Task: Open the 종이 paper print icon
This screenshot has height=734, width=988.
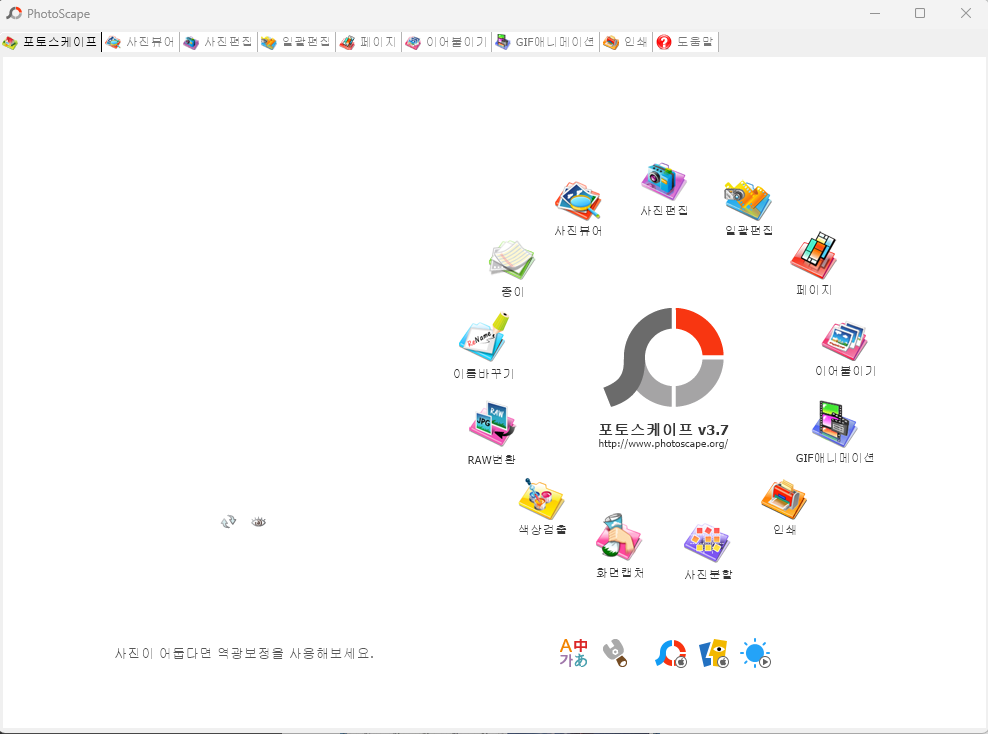Action: [x=510, y=260]
